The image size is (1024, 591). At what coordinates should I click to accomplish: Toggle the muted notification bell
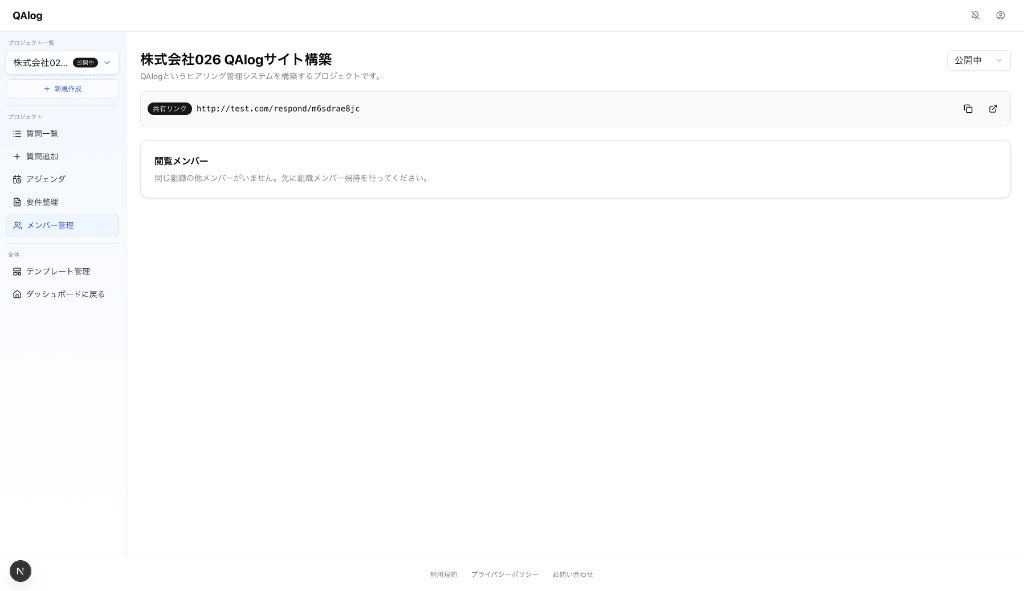click(x=976, y=15)
